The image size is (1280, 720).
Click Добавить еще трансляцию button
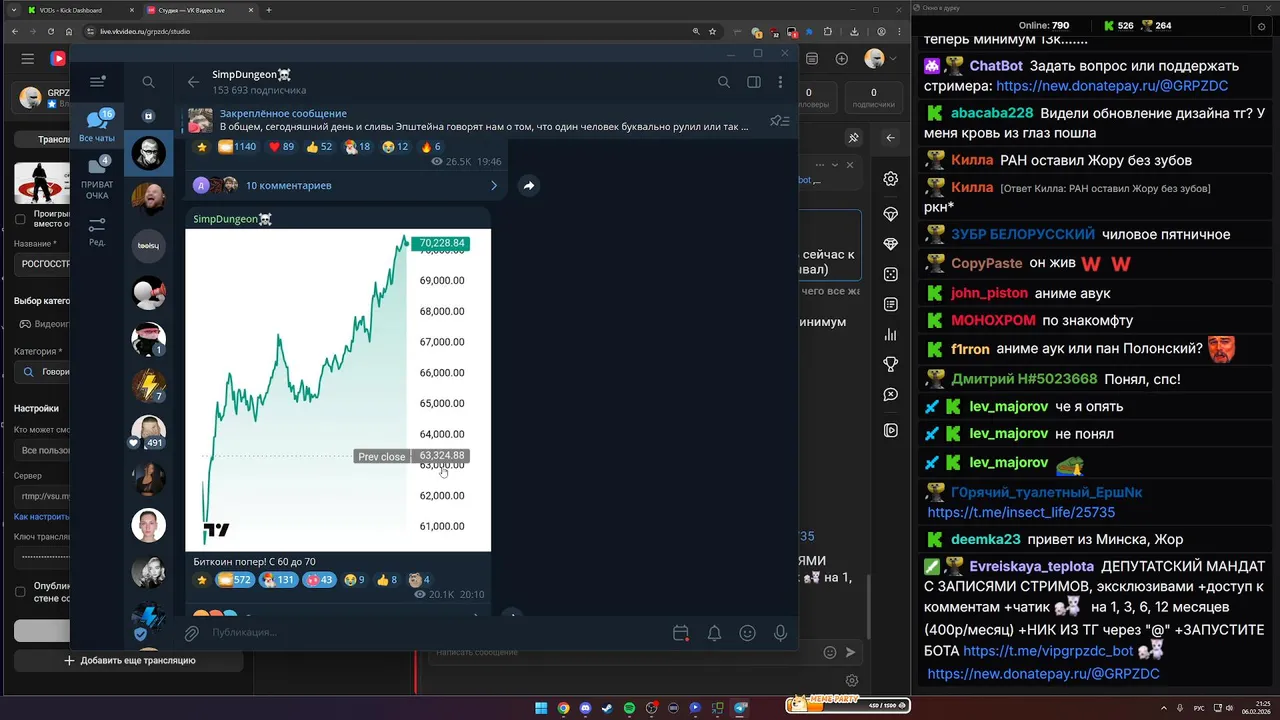pyautogui.click(x=129, y=660)
